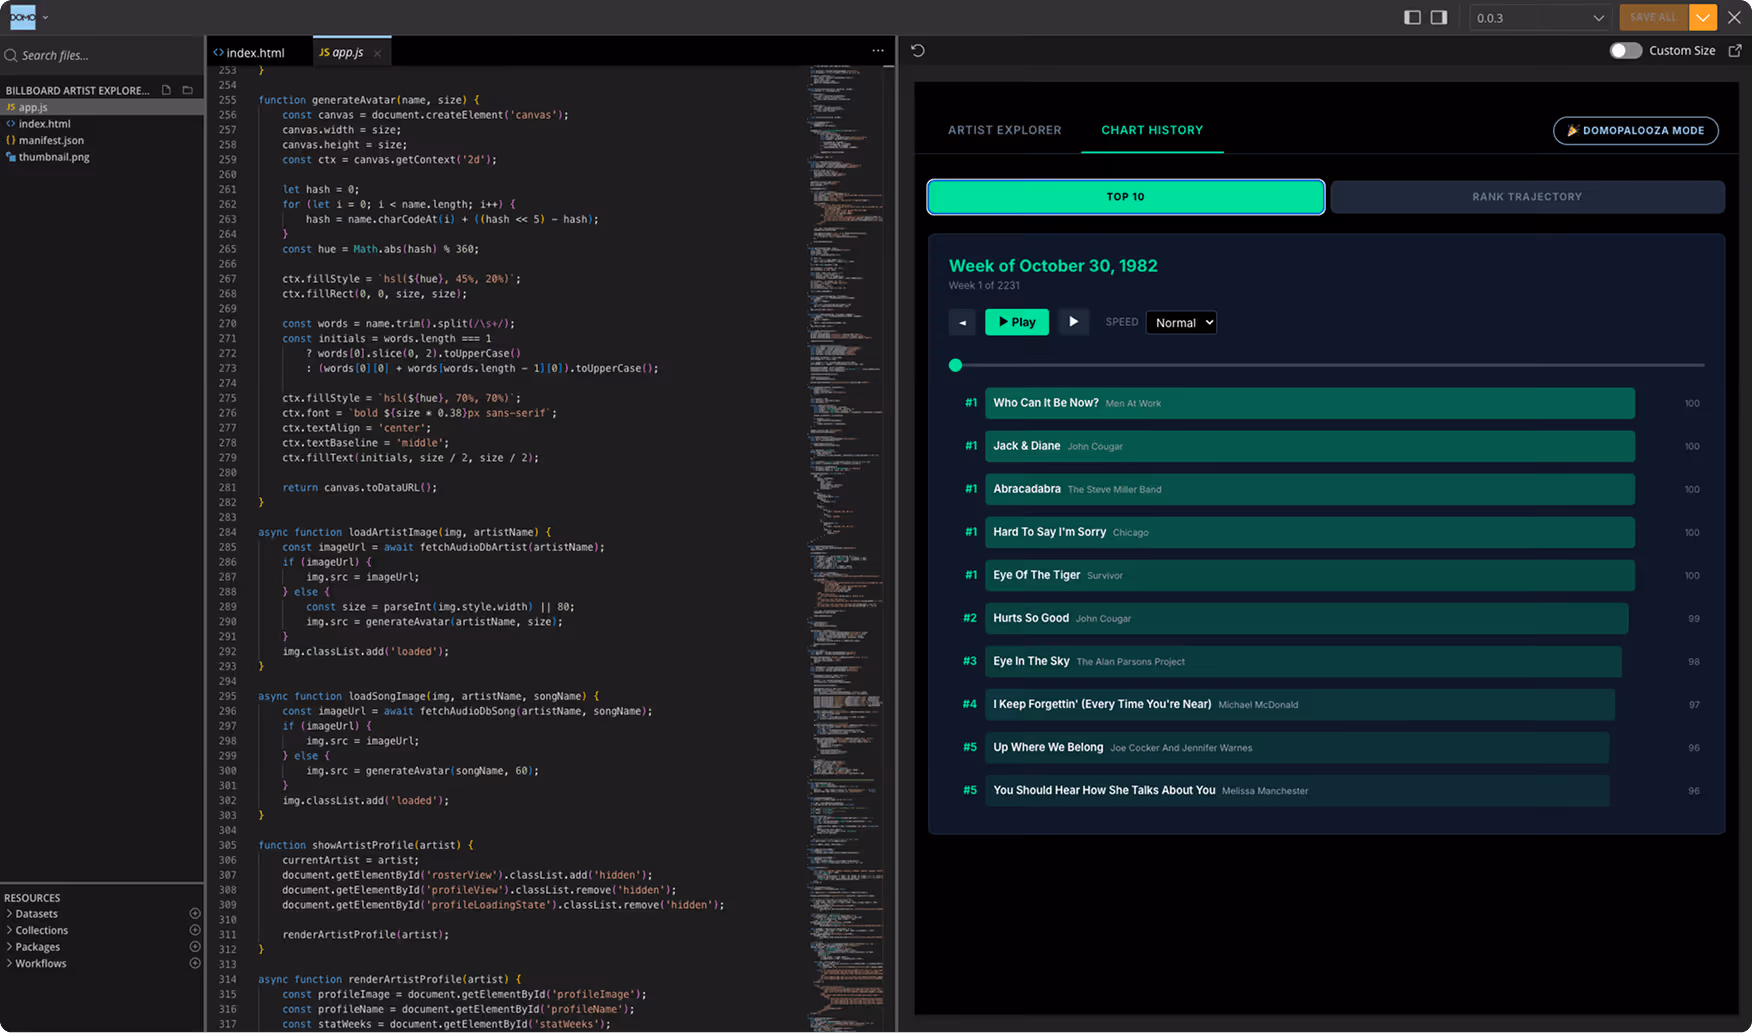Screen dimensions: 1752x1033
Task: Play the chart history animation
Action: (1017, 322)
